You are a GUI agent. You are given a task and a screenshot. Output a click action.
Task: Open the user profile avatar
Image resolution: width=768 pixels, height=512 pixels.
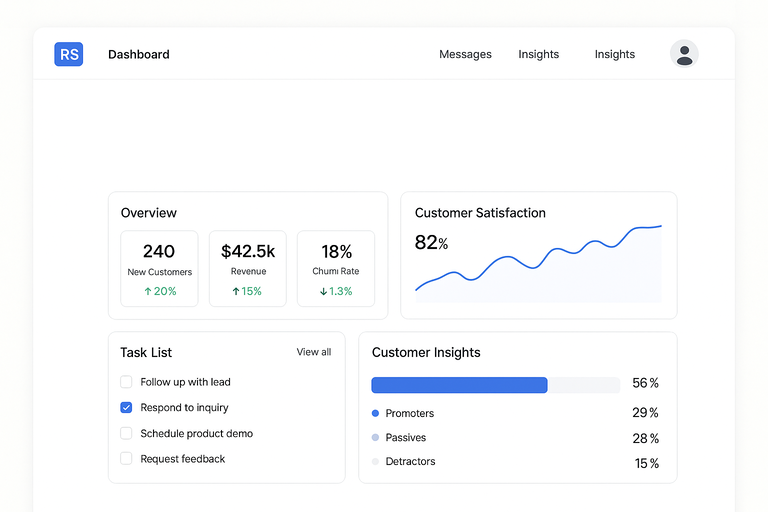[x=684, y=54]
